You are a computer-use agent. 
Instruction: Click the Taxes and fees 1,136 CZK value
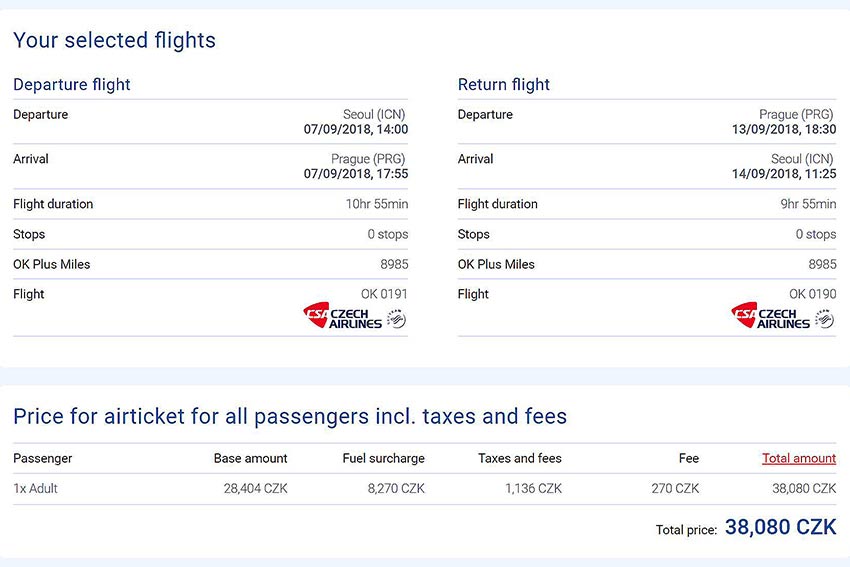533,488
